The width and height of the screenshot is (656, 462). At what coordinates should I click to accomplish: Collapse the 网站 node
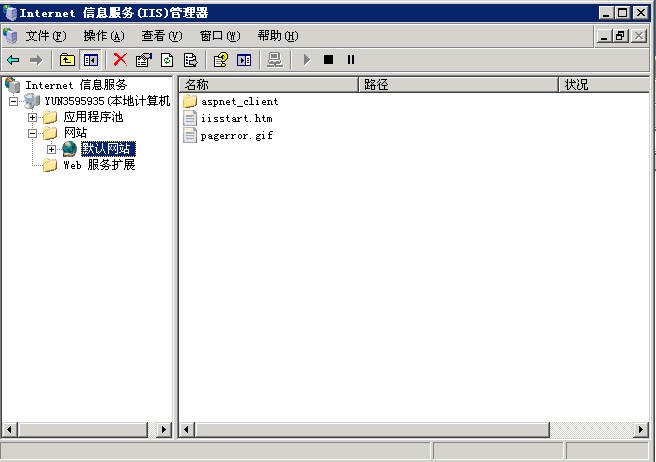pyautogui.click(x=32, y=133)
